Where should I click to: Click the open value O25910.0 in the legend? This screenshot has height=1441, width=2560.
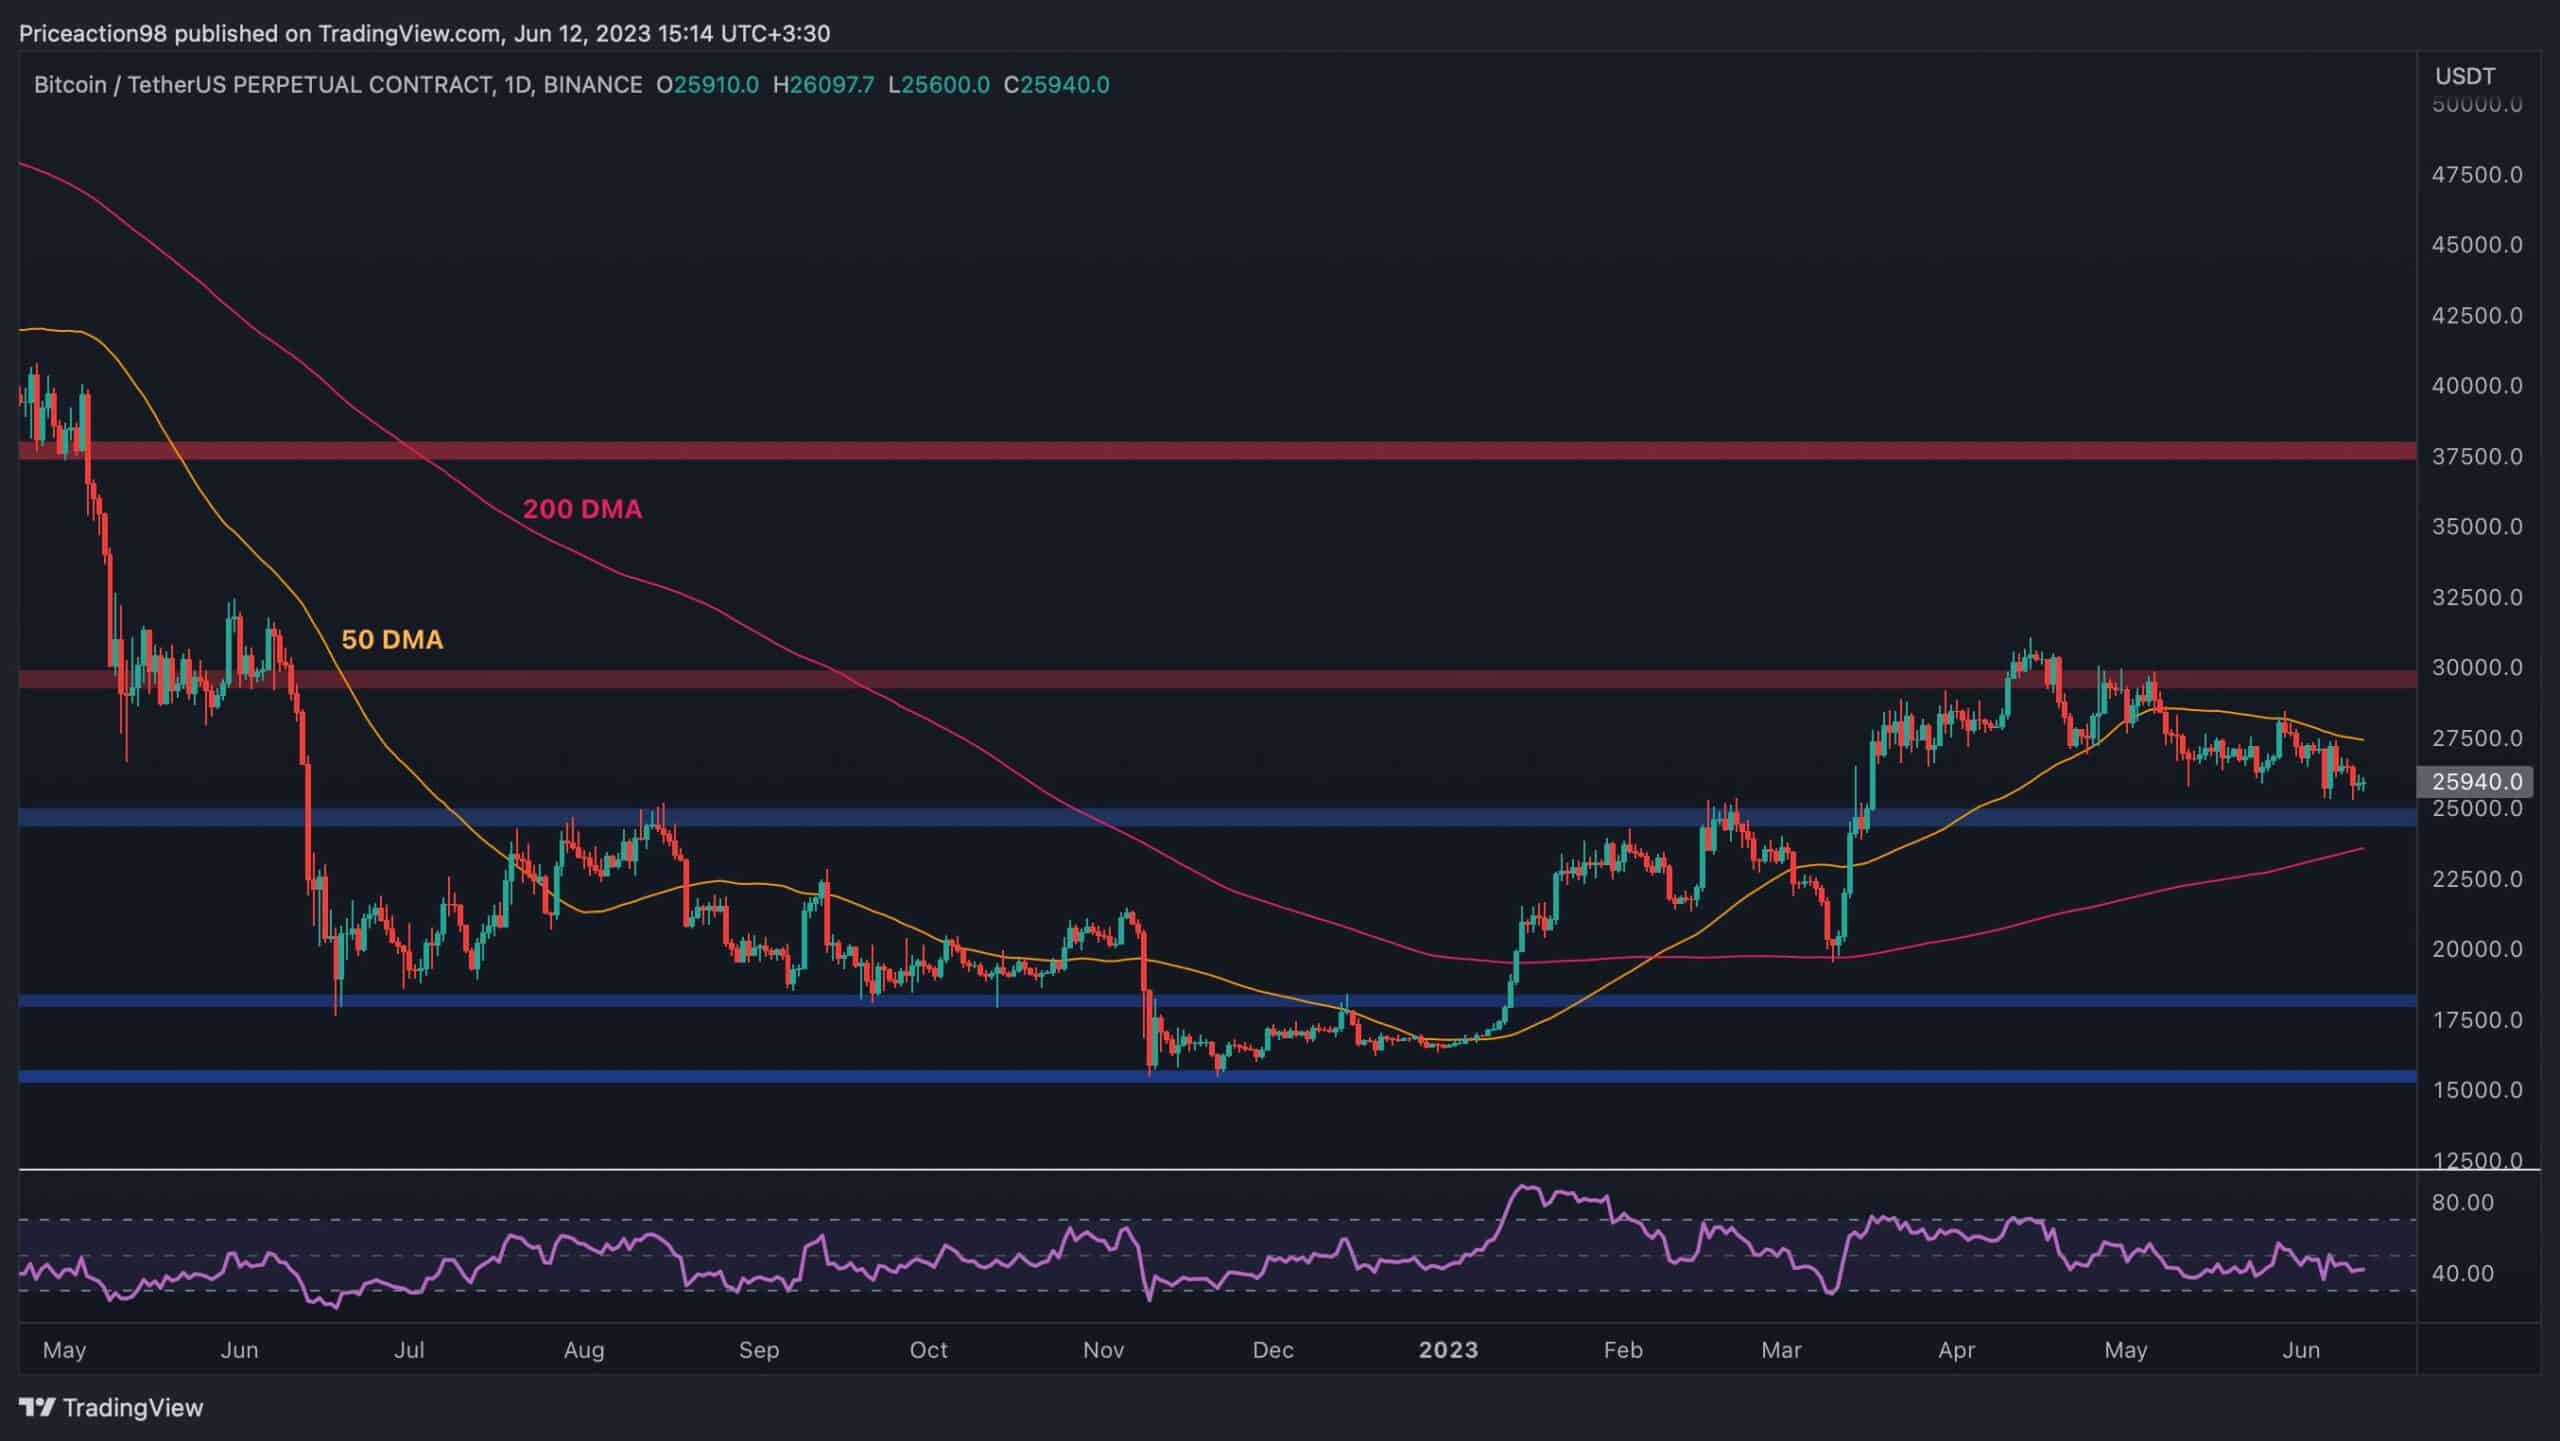[707, 85]
